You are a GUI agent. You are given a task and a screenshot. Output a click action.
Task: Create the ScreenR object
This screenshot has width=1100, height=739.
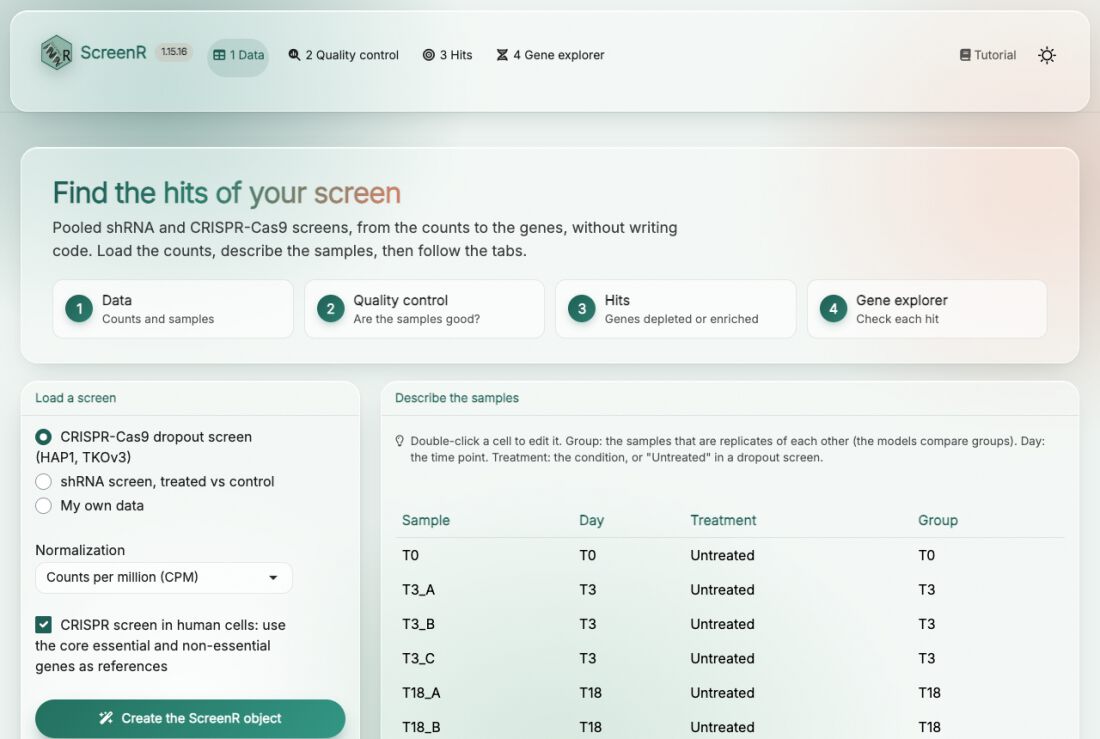[190, 718]
